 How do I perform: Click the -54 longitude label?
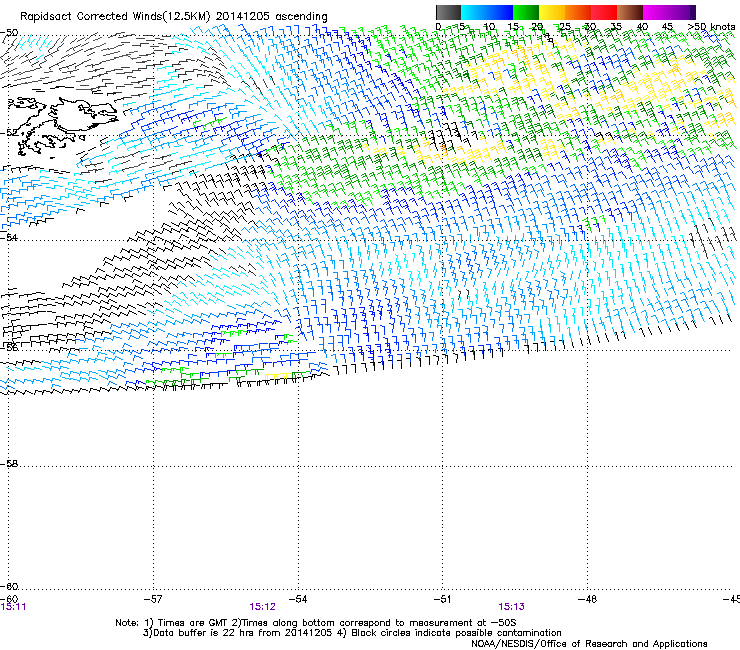[x=298, y=599]
